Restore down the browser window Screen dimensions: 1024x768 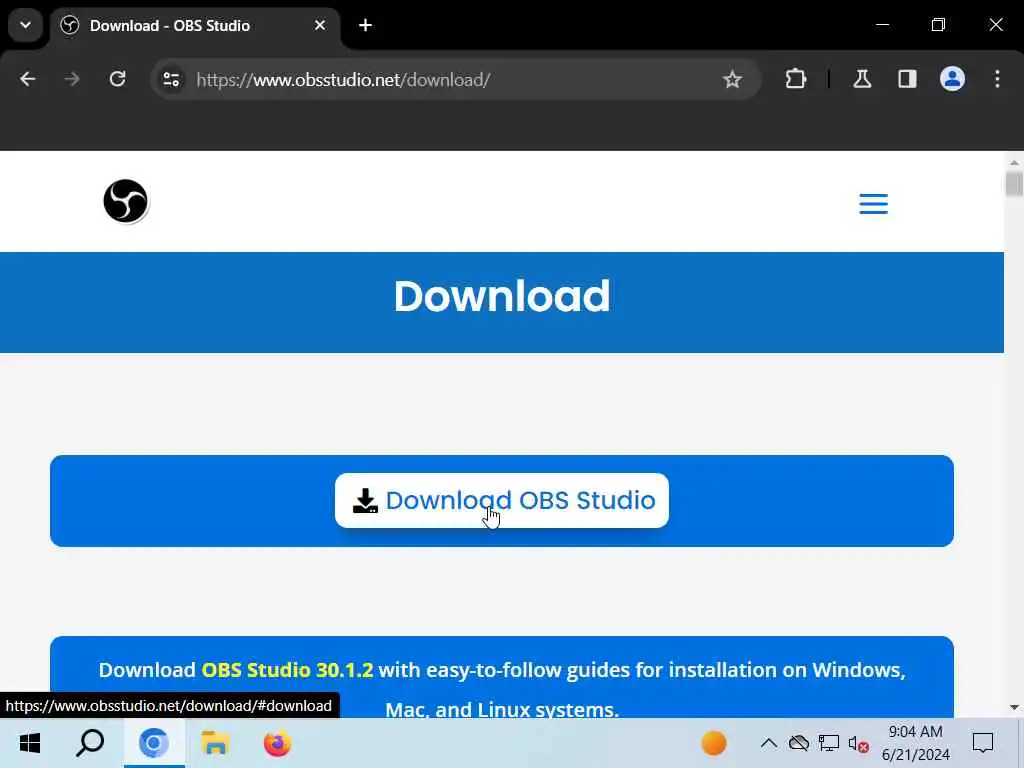[938, 25]
